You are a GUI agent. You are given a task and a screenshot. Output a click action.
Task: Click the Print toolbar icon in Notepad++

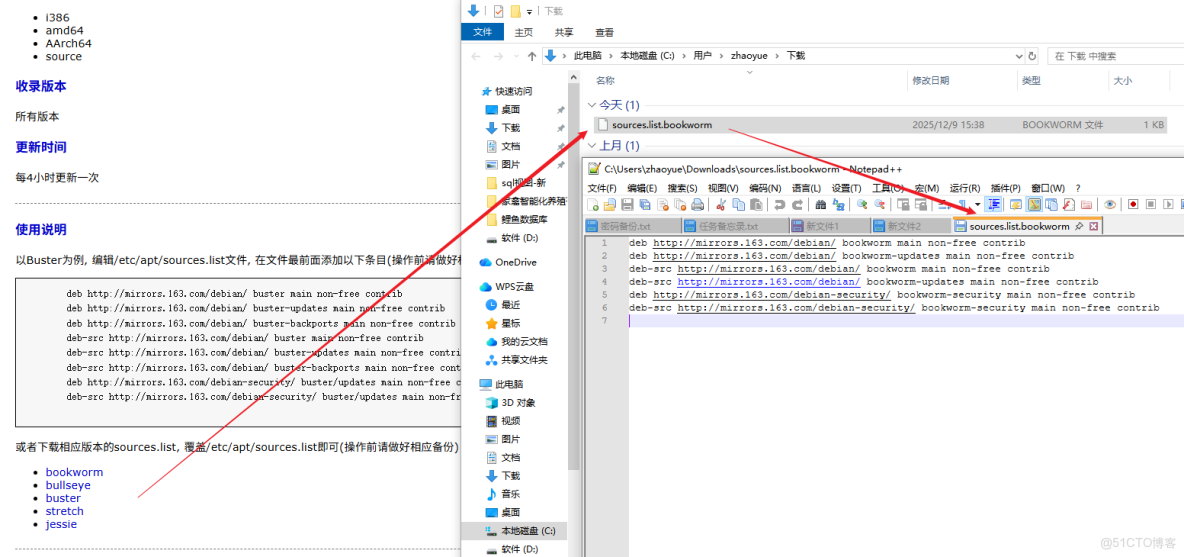coord(698,205)
